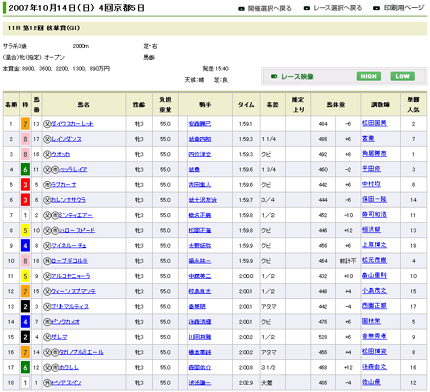Click the 騎手 column header
Image resolution: width=430 pixels, height=392 pixels.
tap(205, 105)
